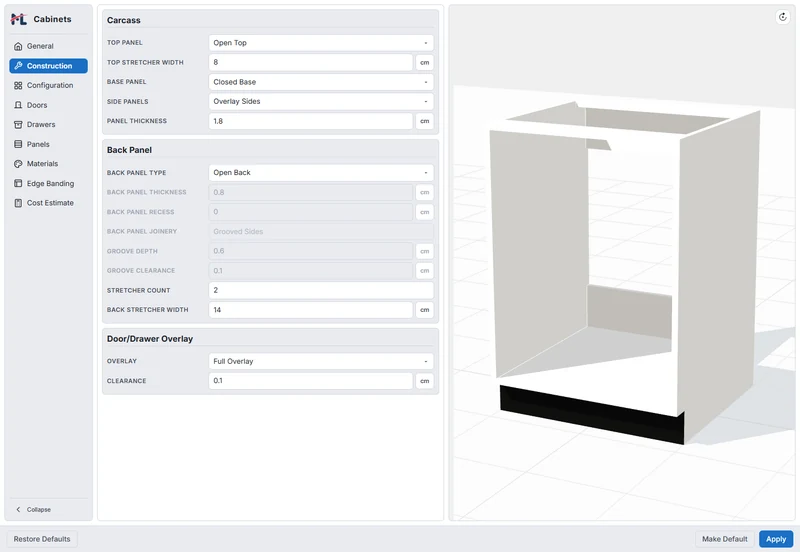Go to the Drawers section
This screenshot has width=800, height=552.
tap(48, 124)
